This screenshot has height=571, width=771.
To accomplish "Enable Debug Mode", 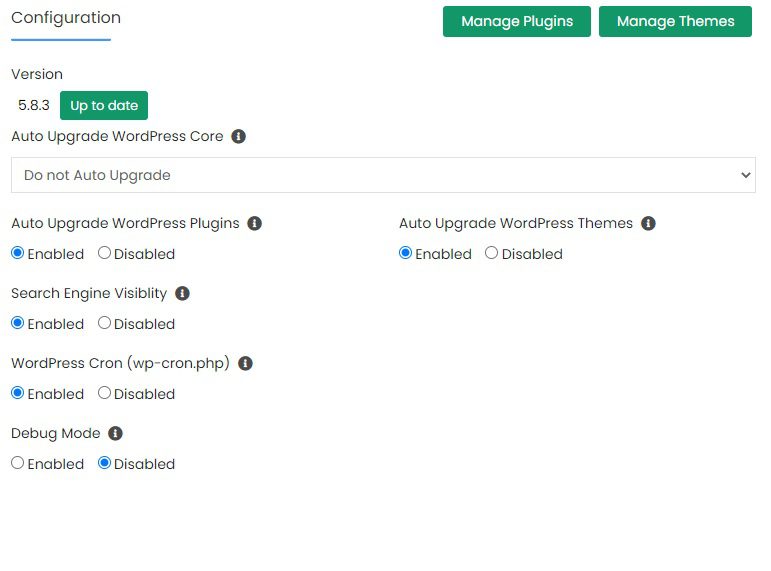I will click(18, 463).
